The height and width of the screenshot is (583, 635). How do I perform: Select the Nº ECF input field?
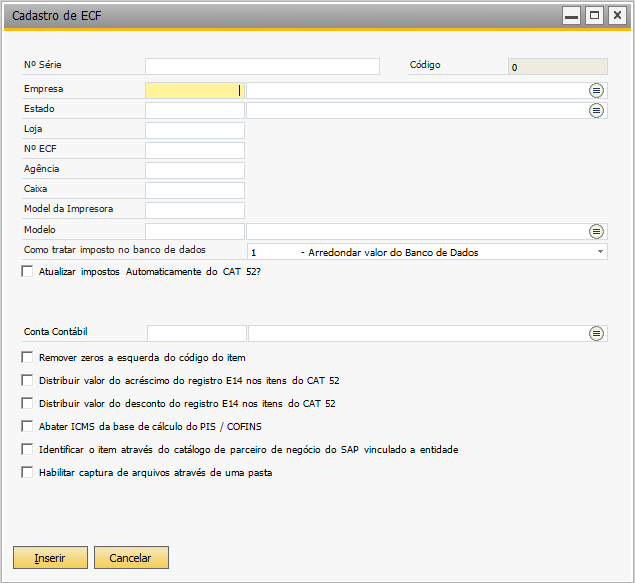click(195, 150)
